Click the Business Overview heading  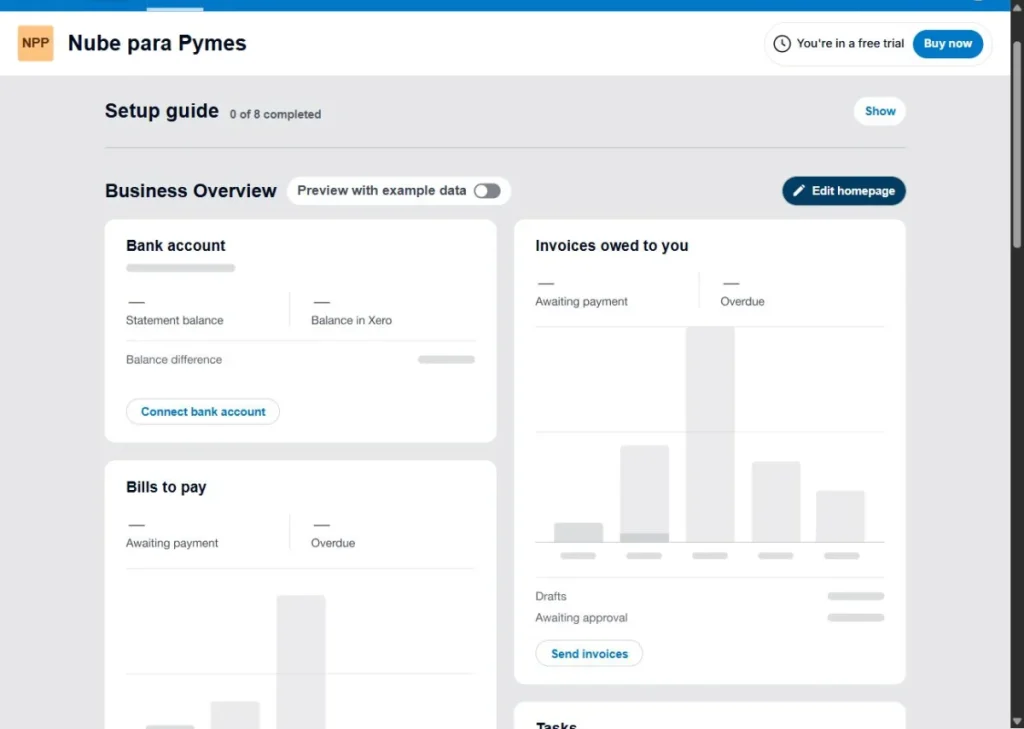click(191, 191)
